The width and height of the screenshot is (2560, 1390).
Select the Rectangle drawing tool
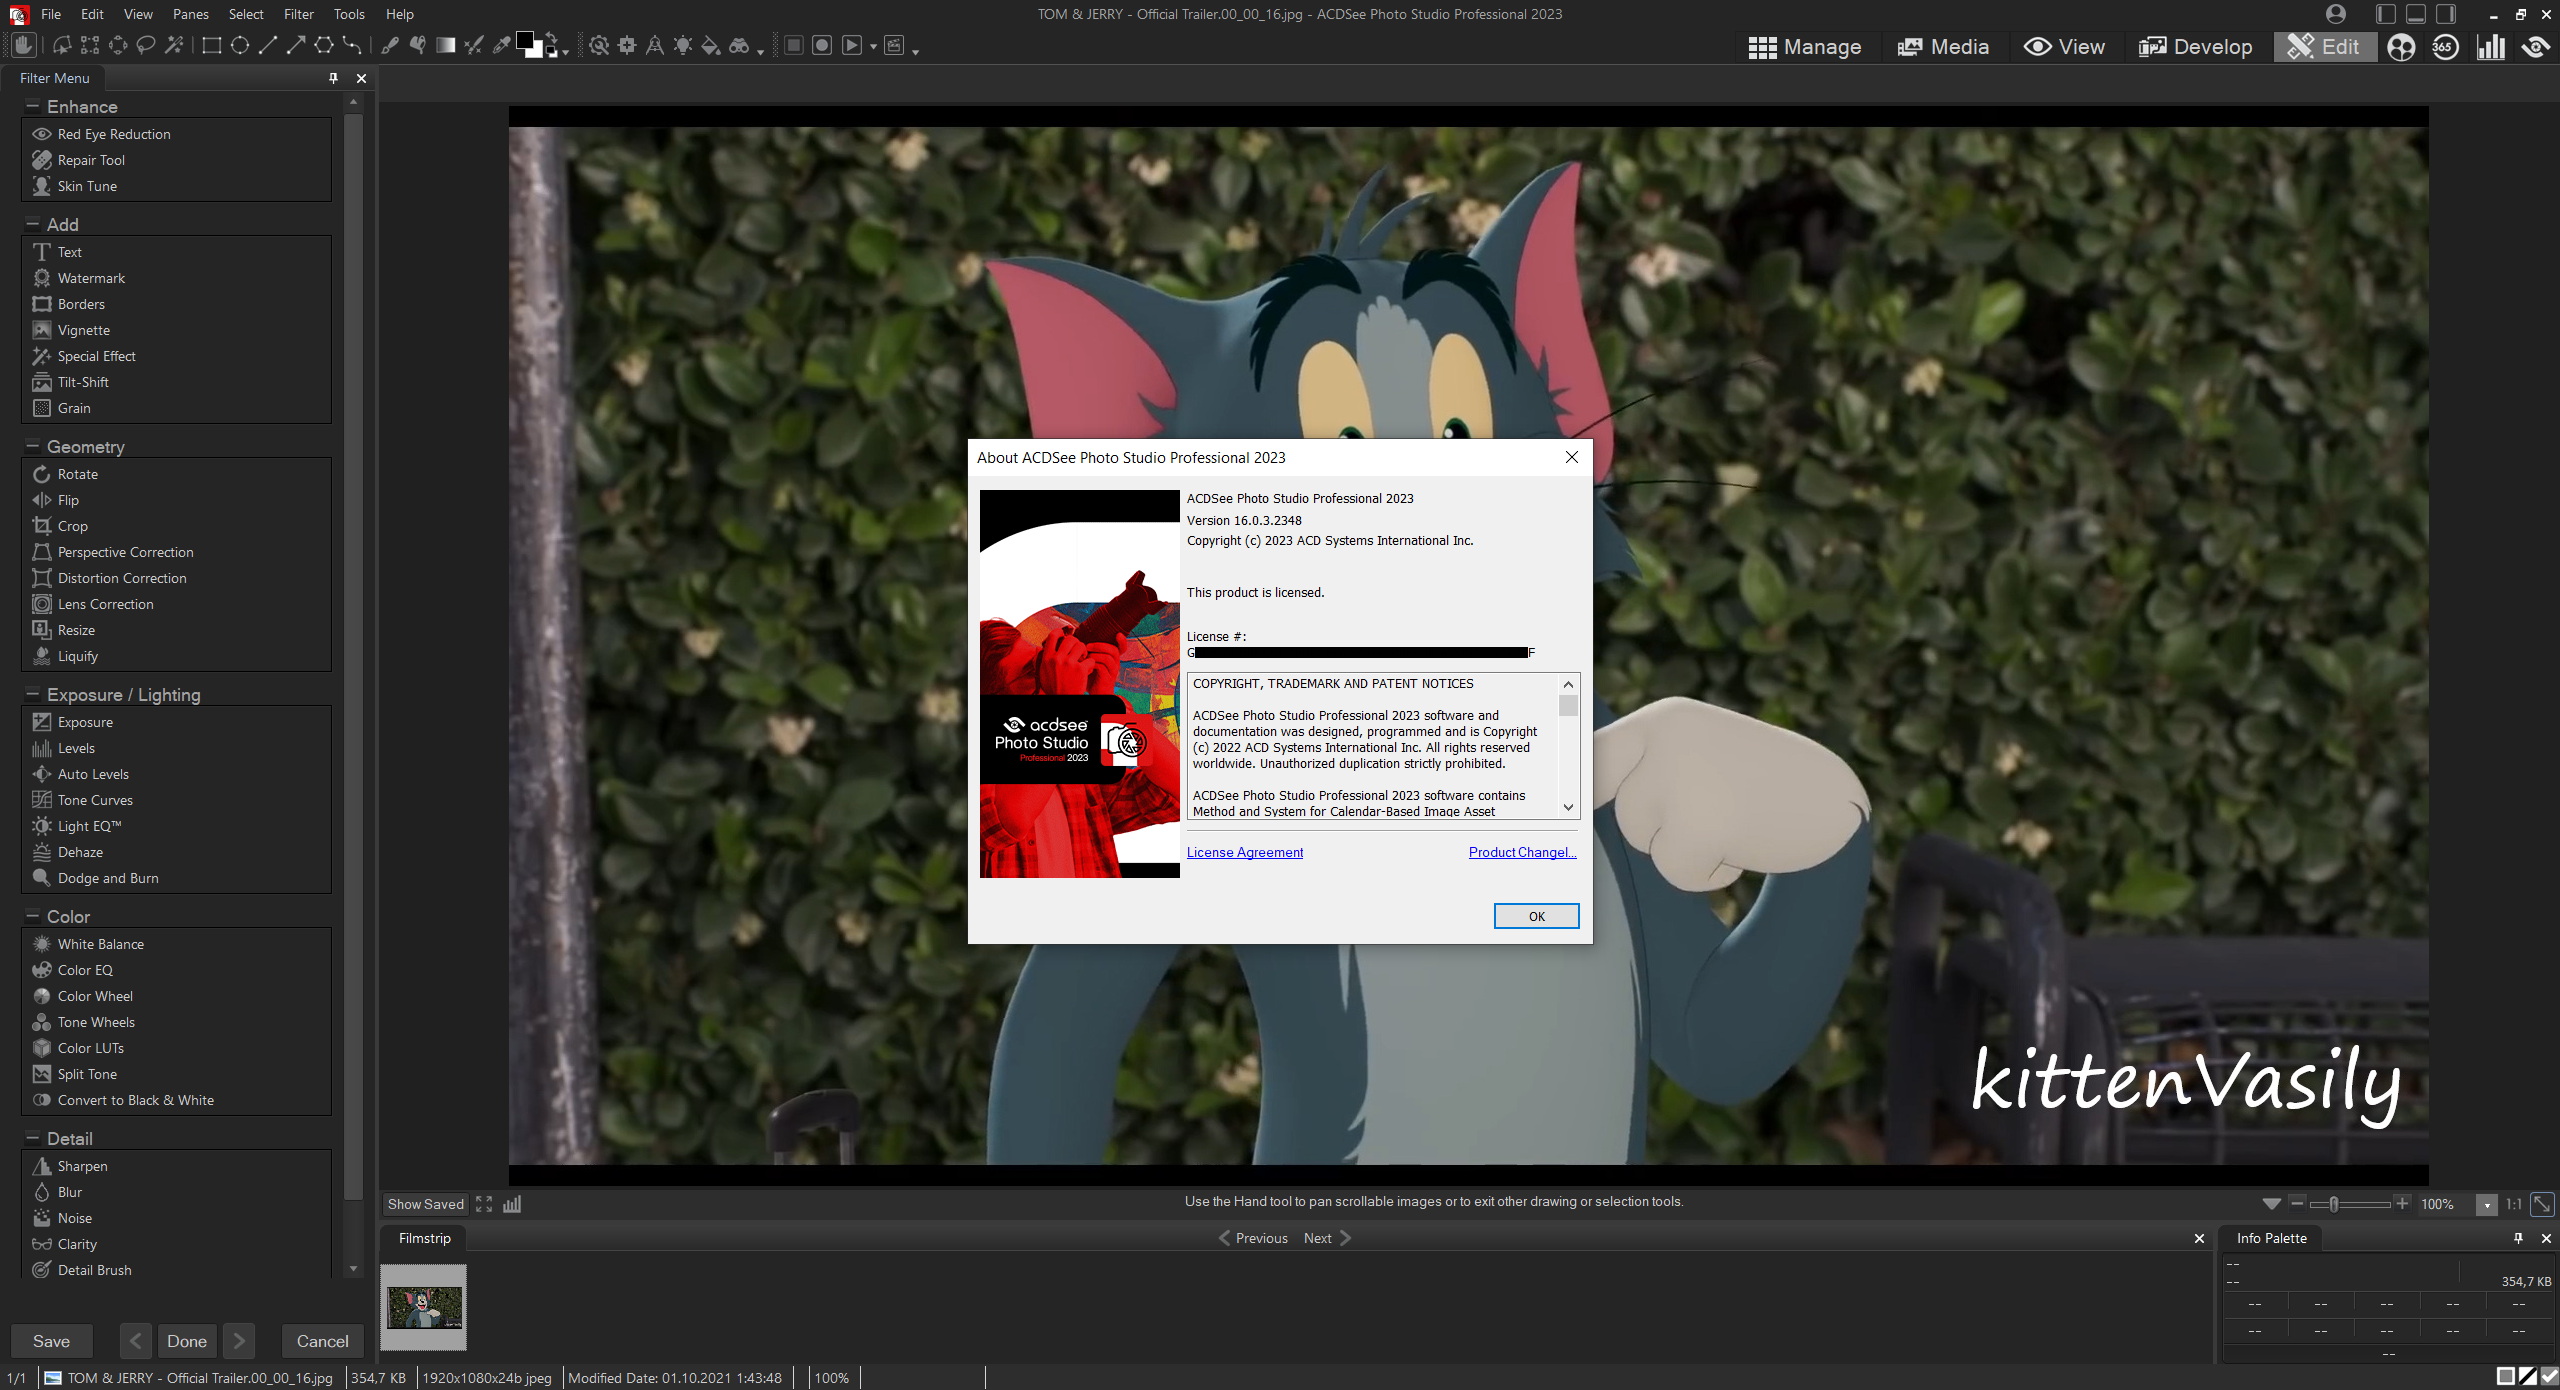211,45
